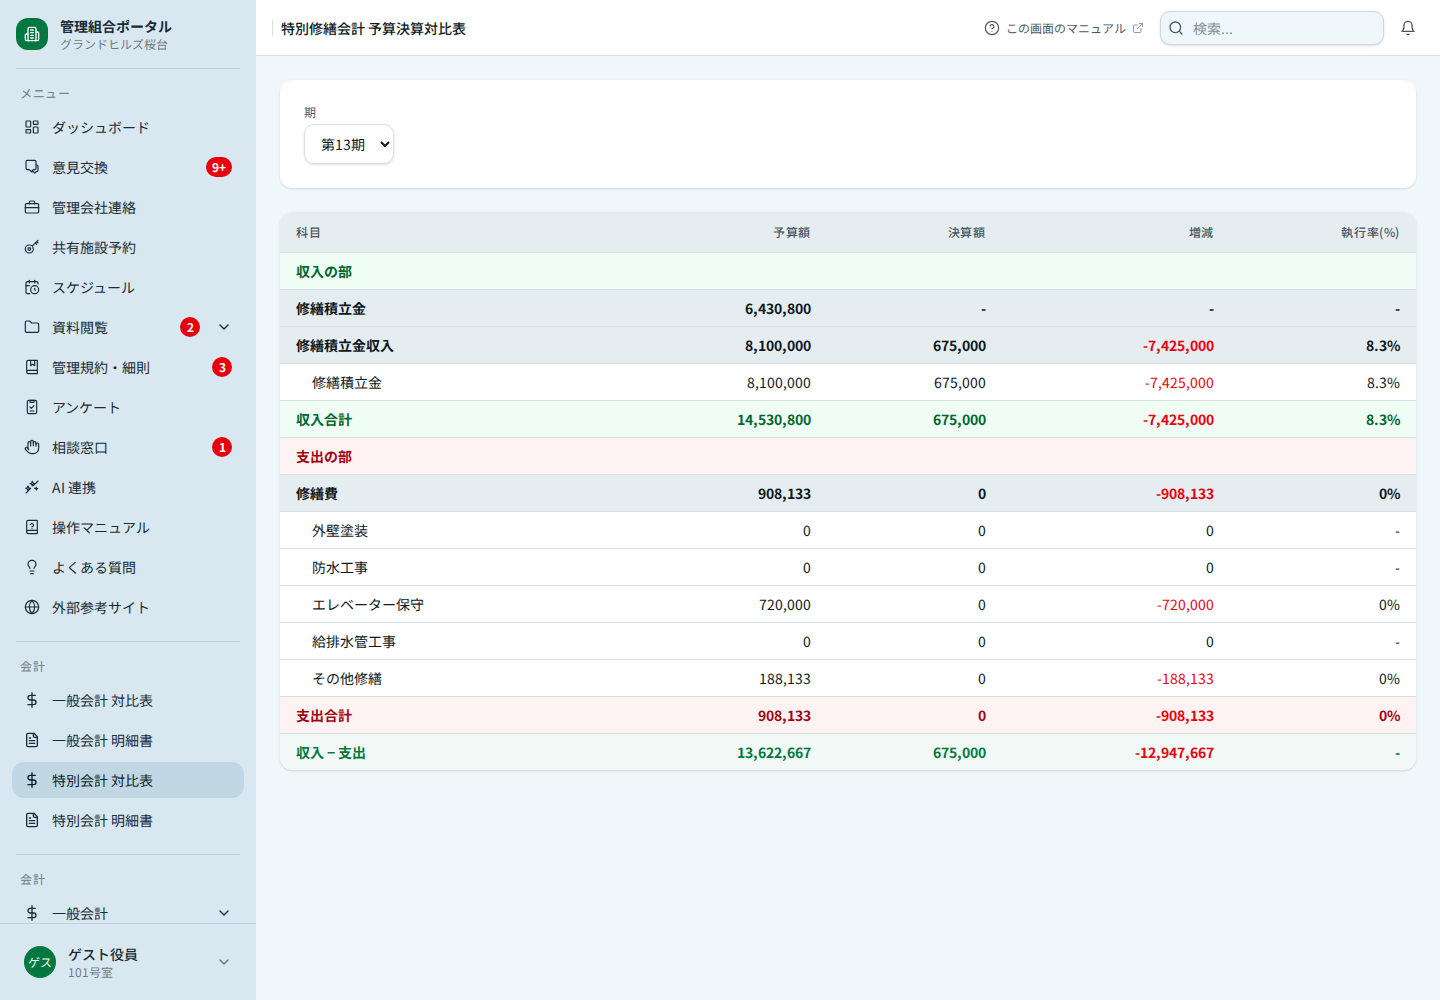Select 特別会計 明細書 menu item

[128, 820]
